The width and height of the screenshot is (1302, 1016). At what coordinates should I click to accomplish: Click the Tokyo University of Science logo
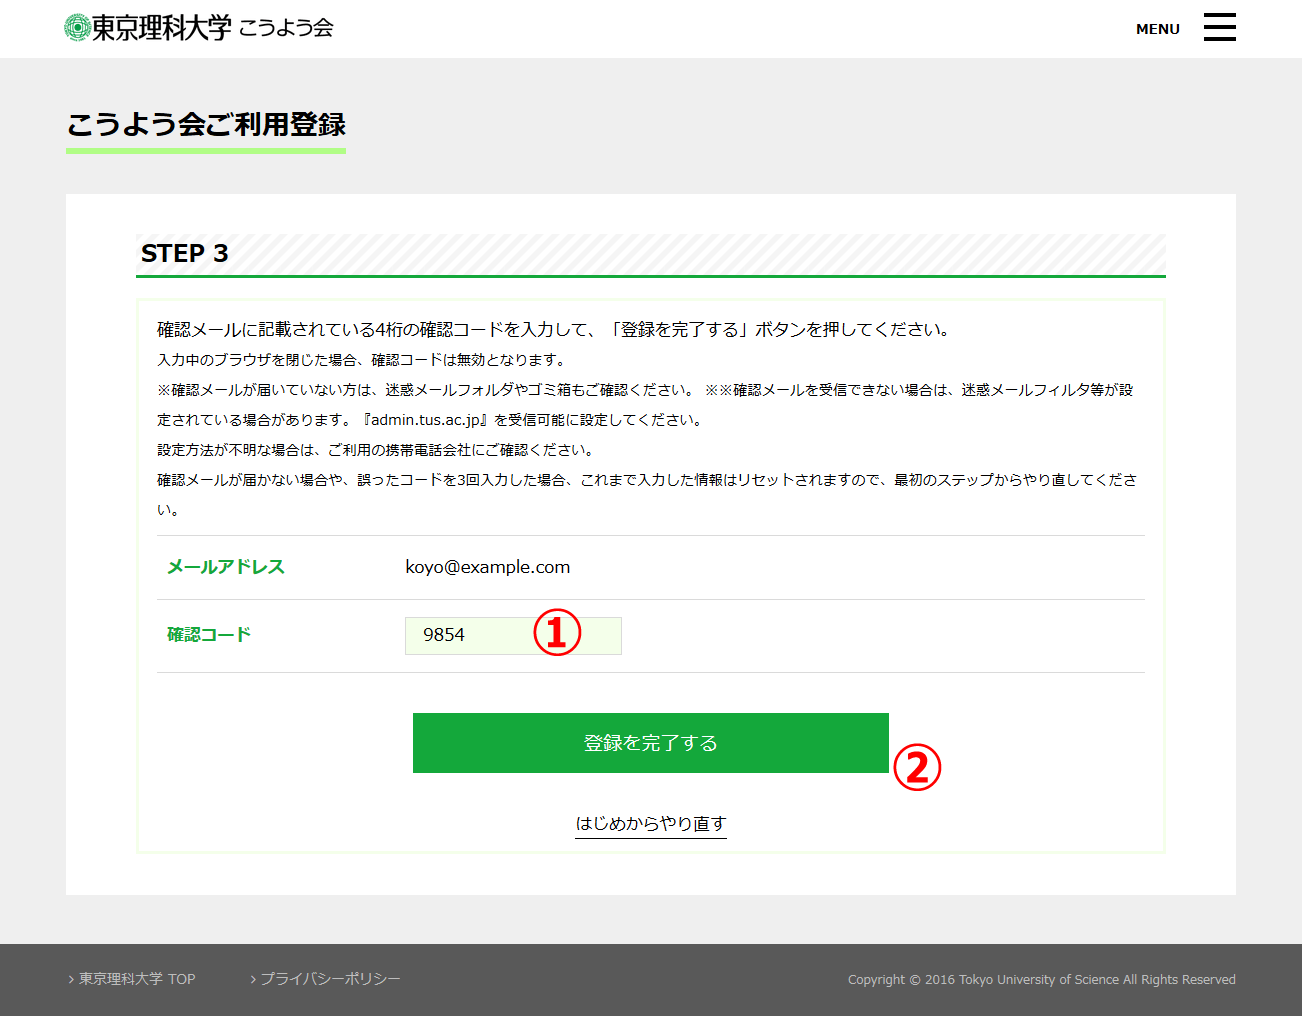(148, 27)
